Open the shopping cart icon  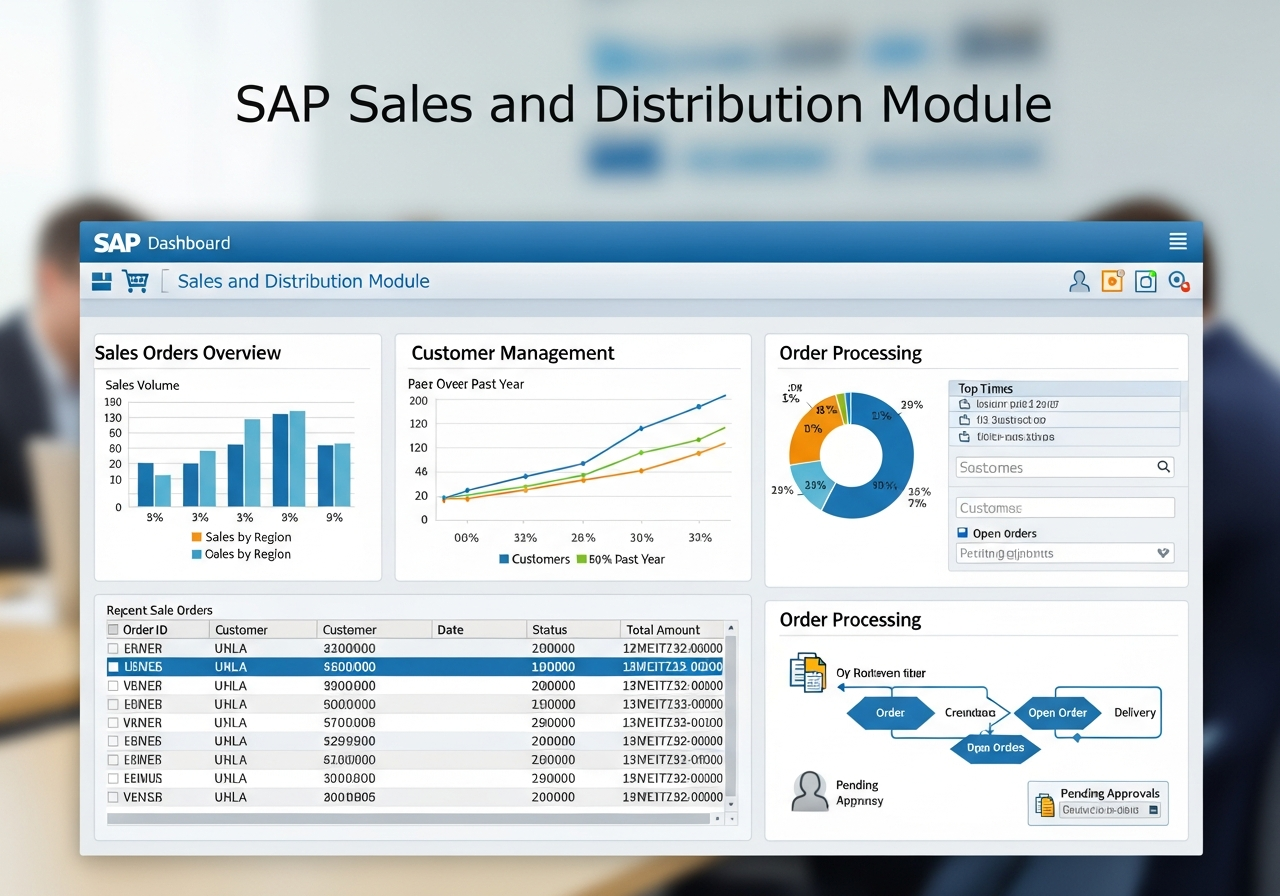point(136,281)
